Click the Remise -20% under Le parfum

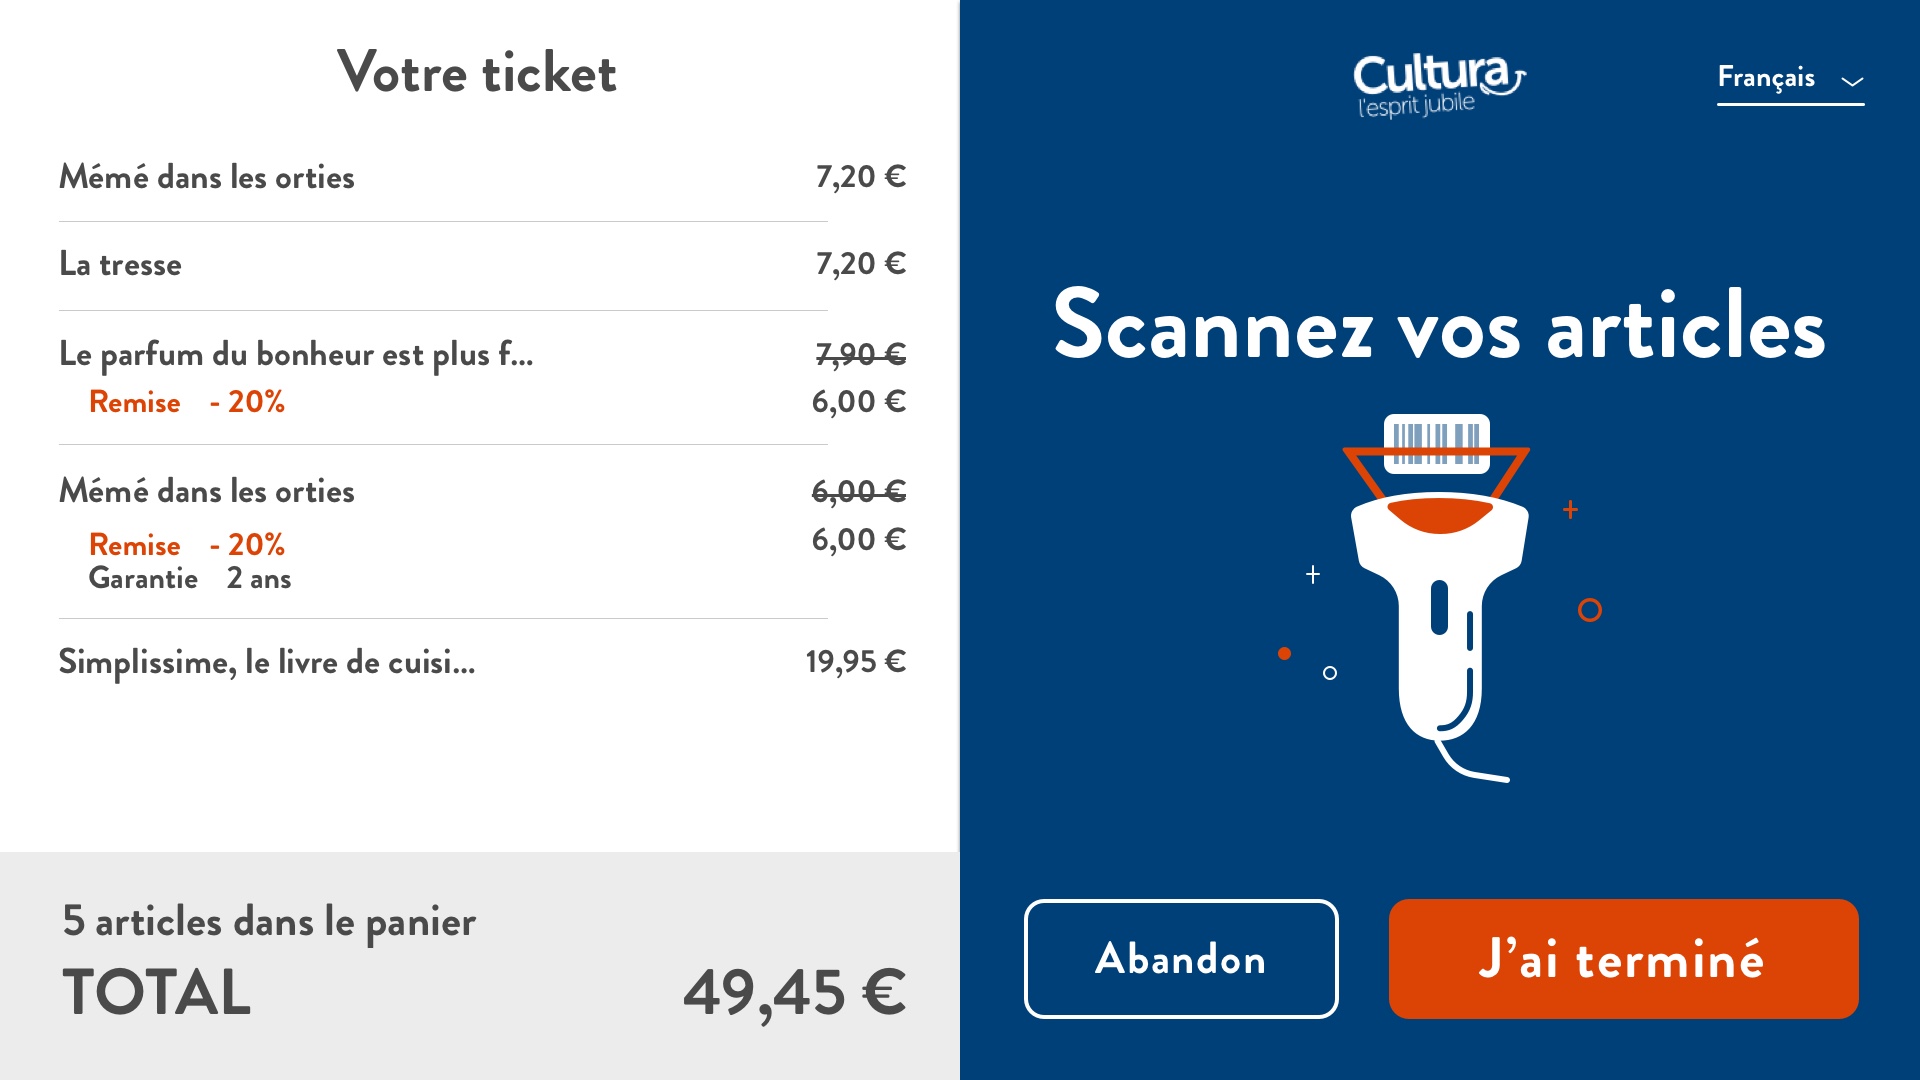(x=187, y=402)
